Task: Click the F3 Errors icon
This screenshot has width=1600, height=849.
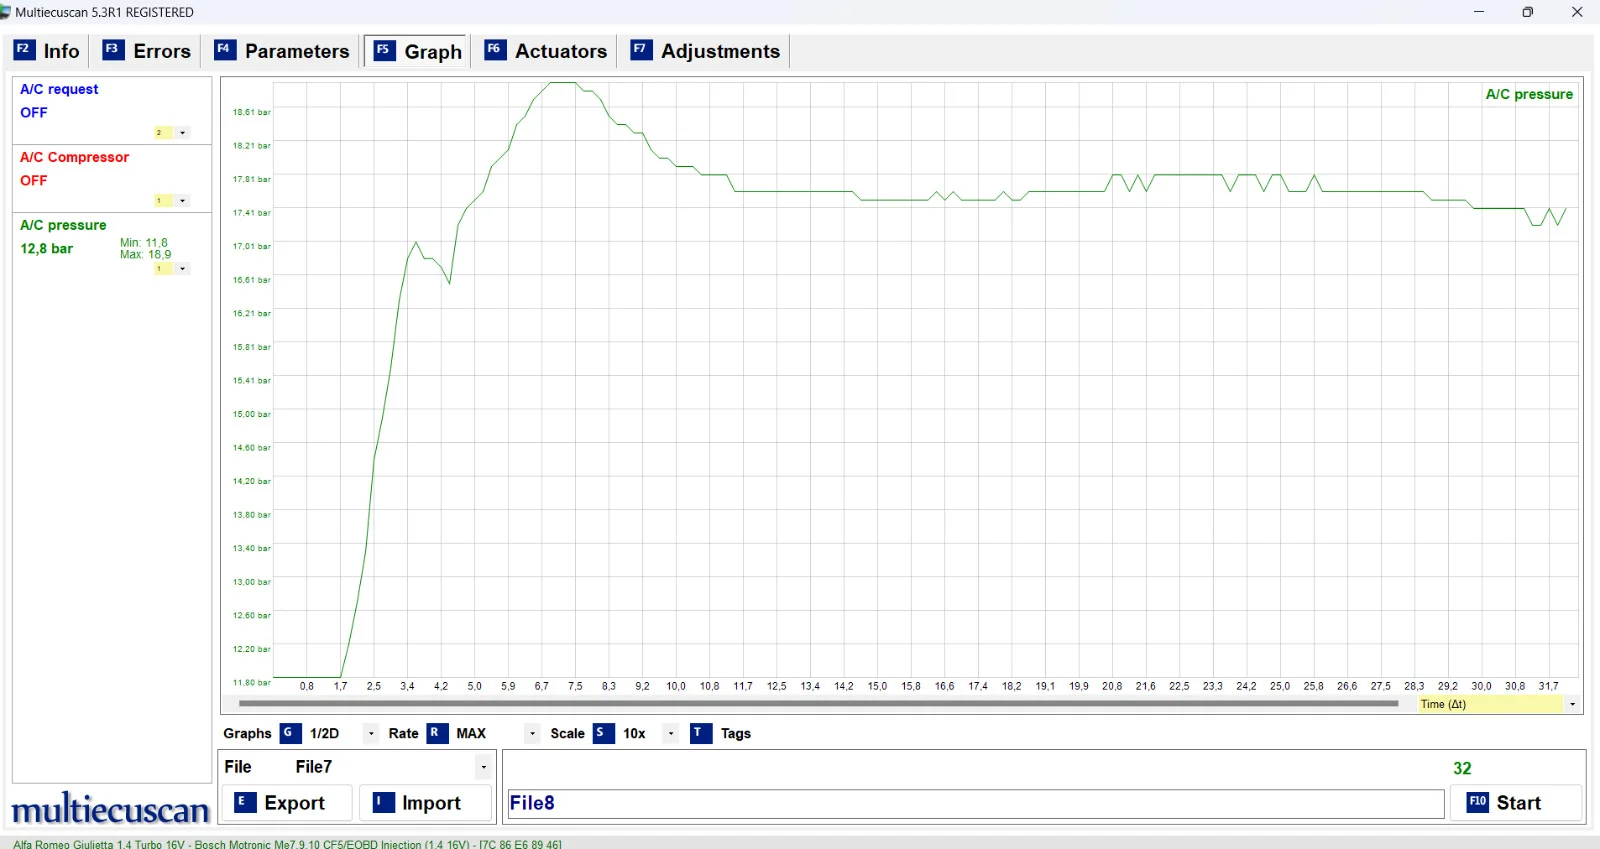Action: click(x=113, y=50)
